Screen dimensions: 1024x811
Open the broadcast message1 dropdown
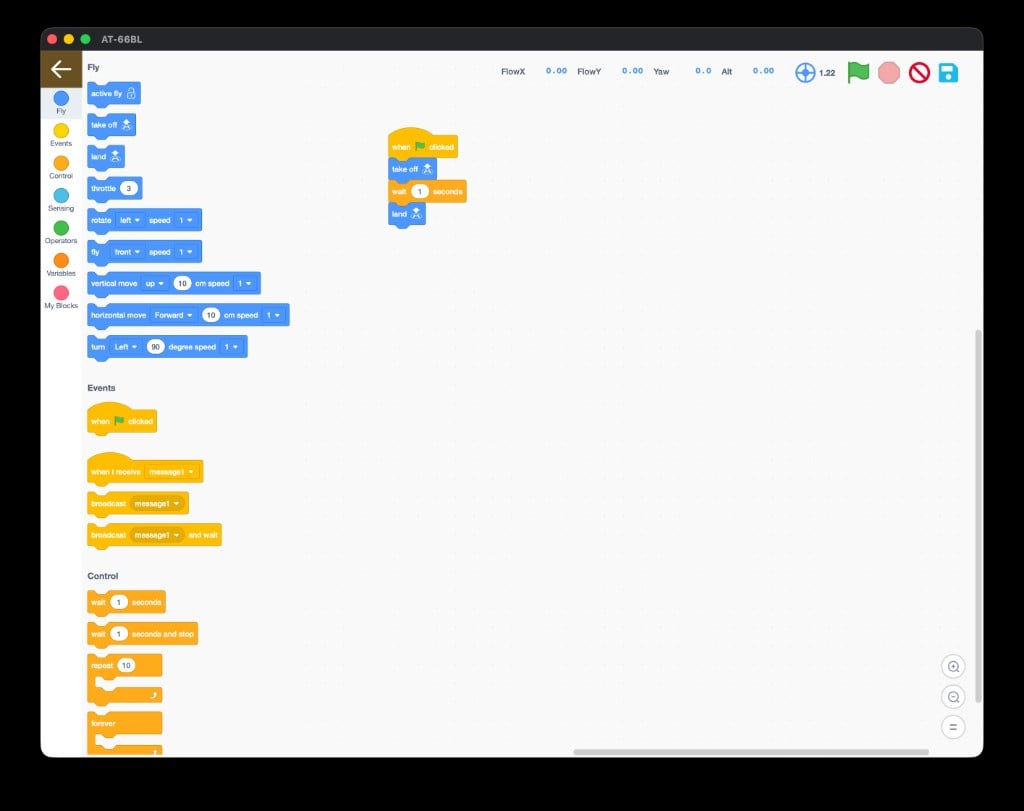pyautogui.click(x=157, y=503)
